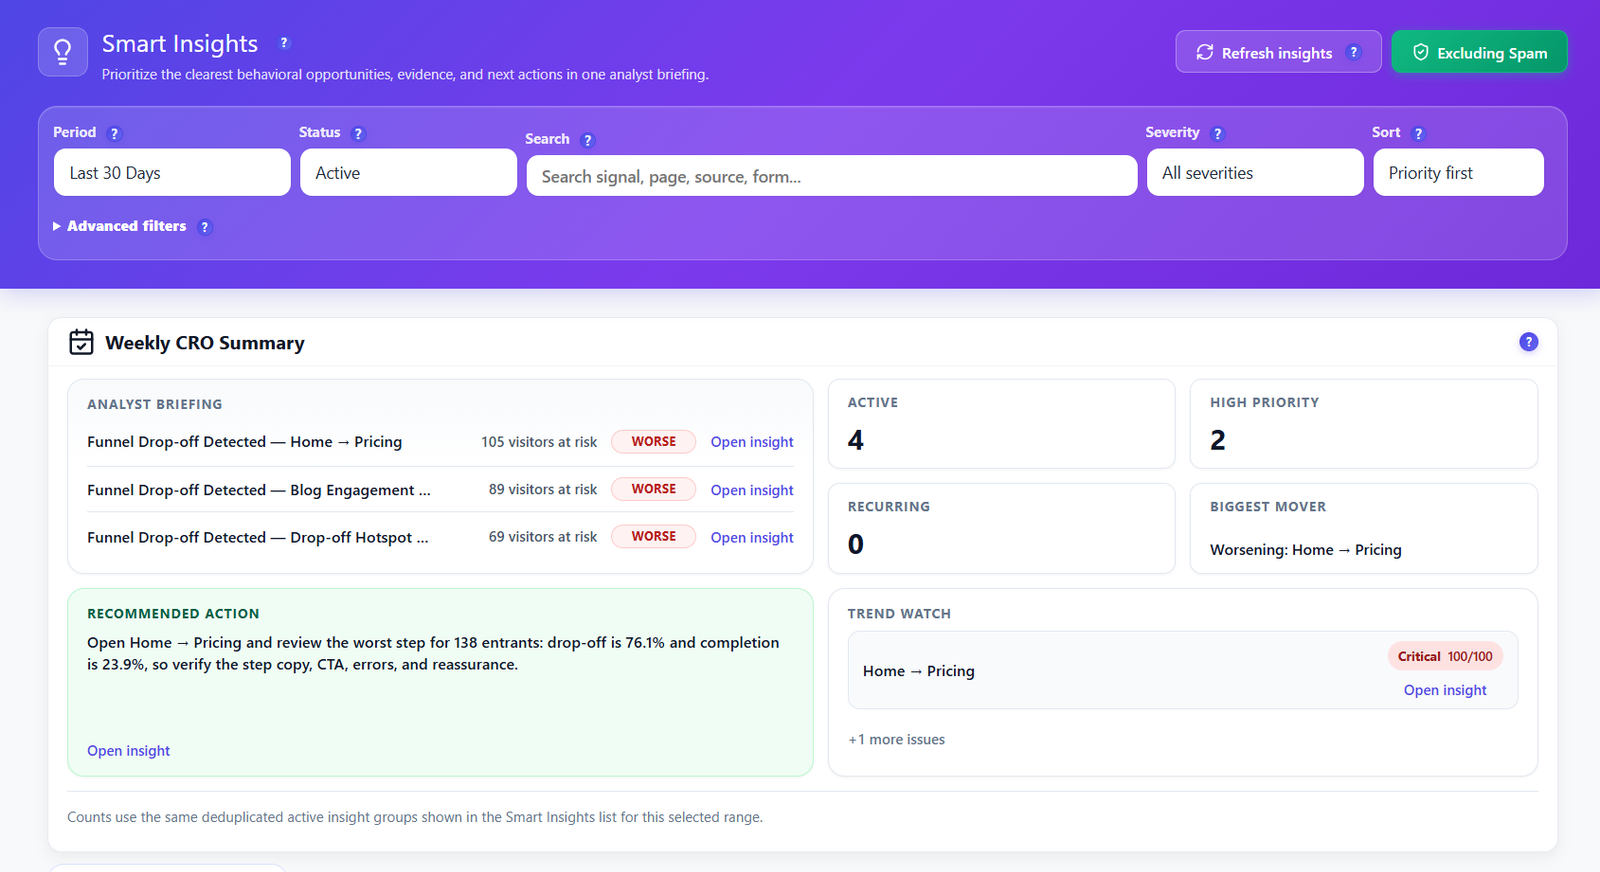Click WORSE badge on Home → Pricing row

pyautogui.click(x=654, y=441)
